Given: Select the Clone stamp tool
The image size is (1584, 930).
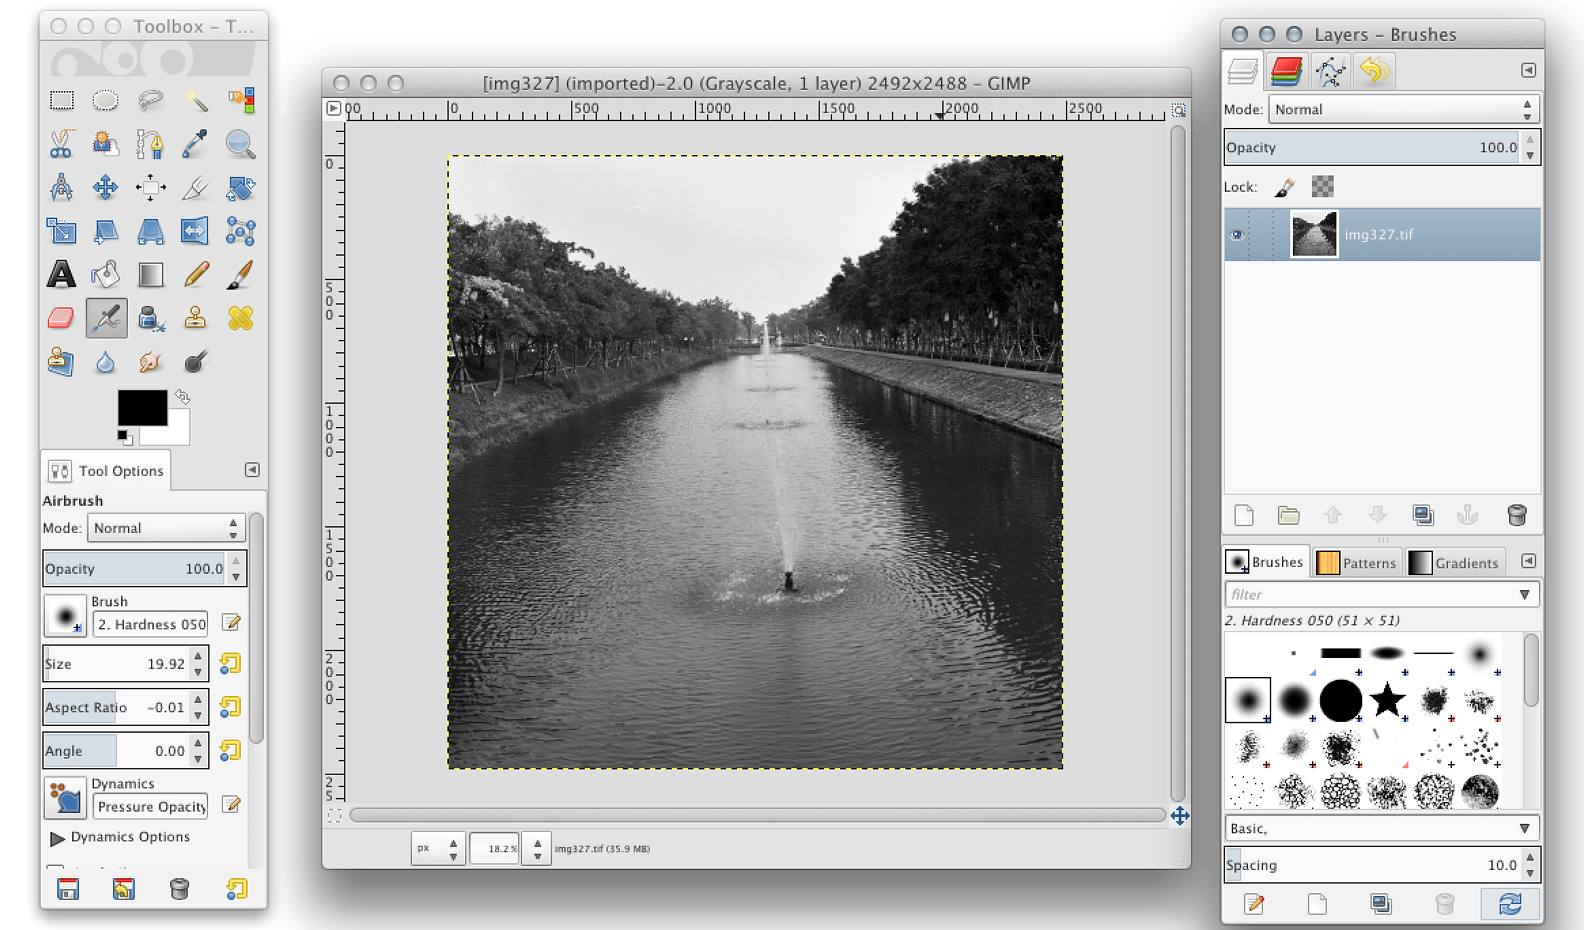Looking at the screenshot, I should pos(195,318).
